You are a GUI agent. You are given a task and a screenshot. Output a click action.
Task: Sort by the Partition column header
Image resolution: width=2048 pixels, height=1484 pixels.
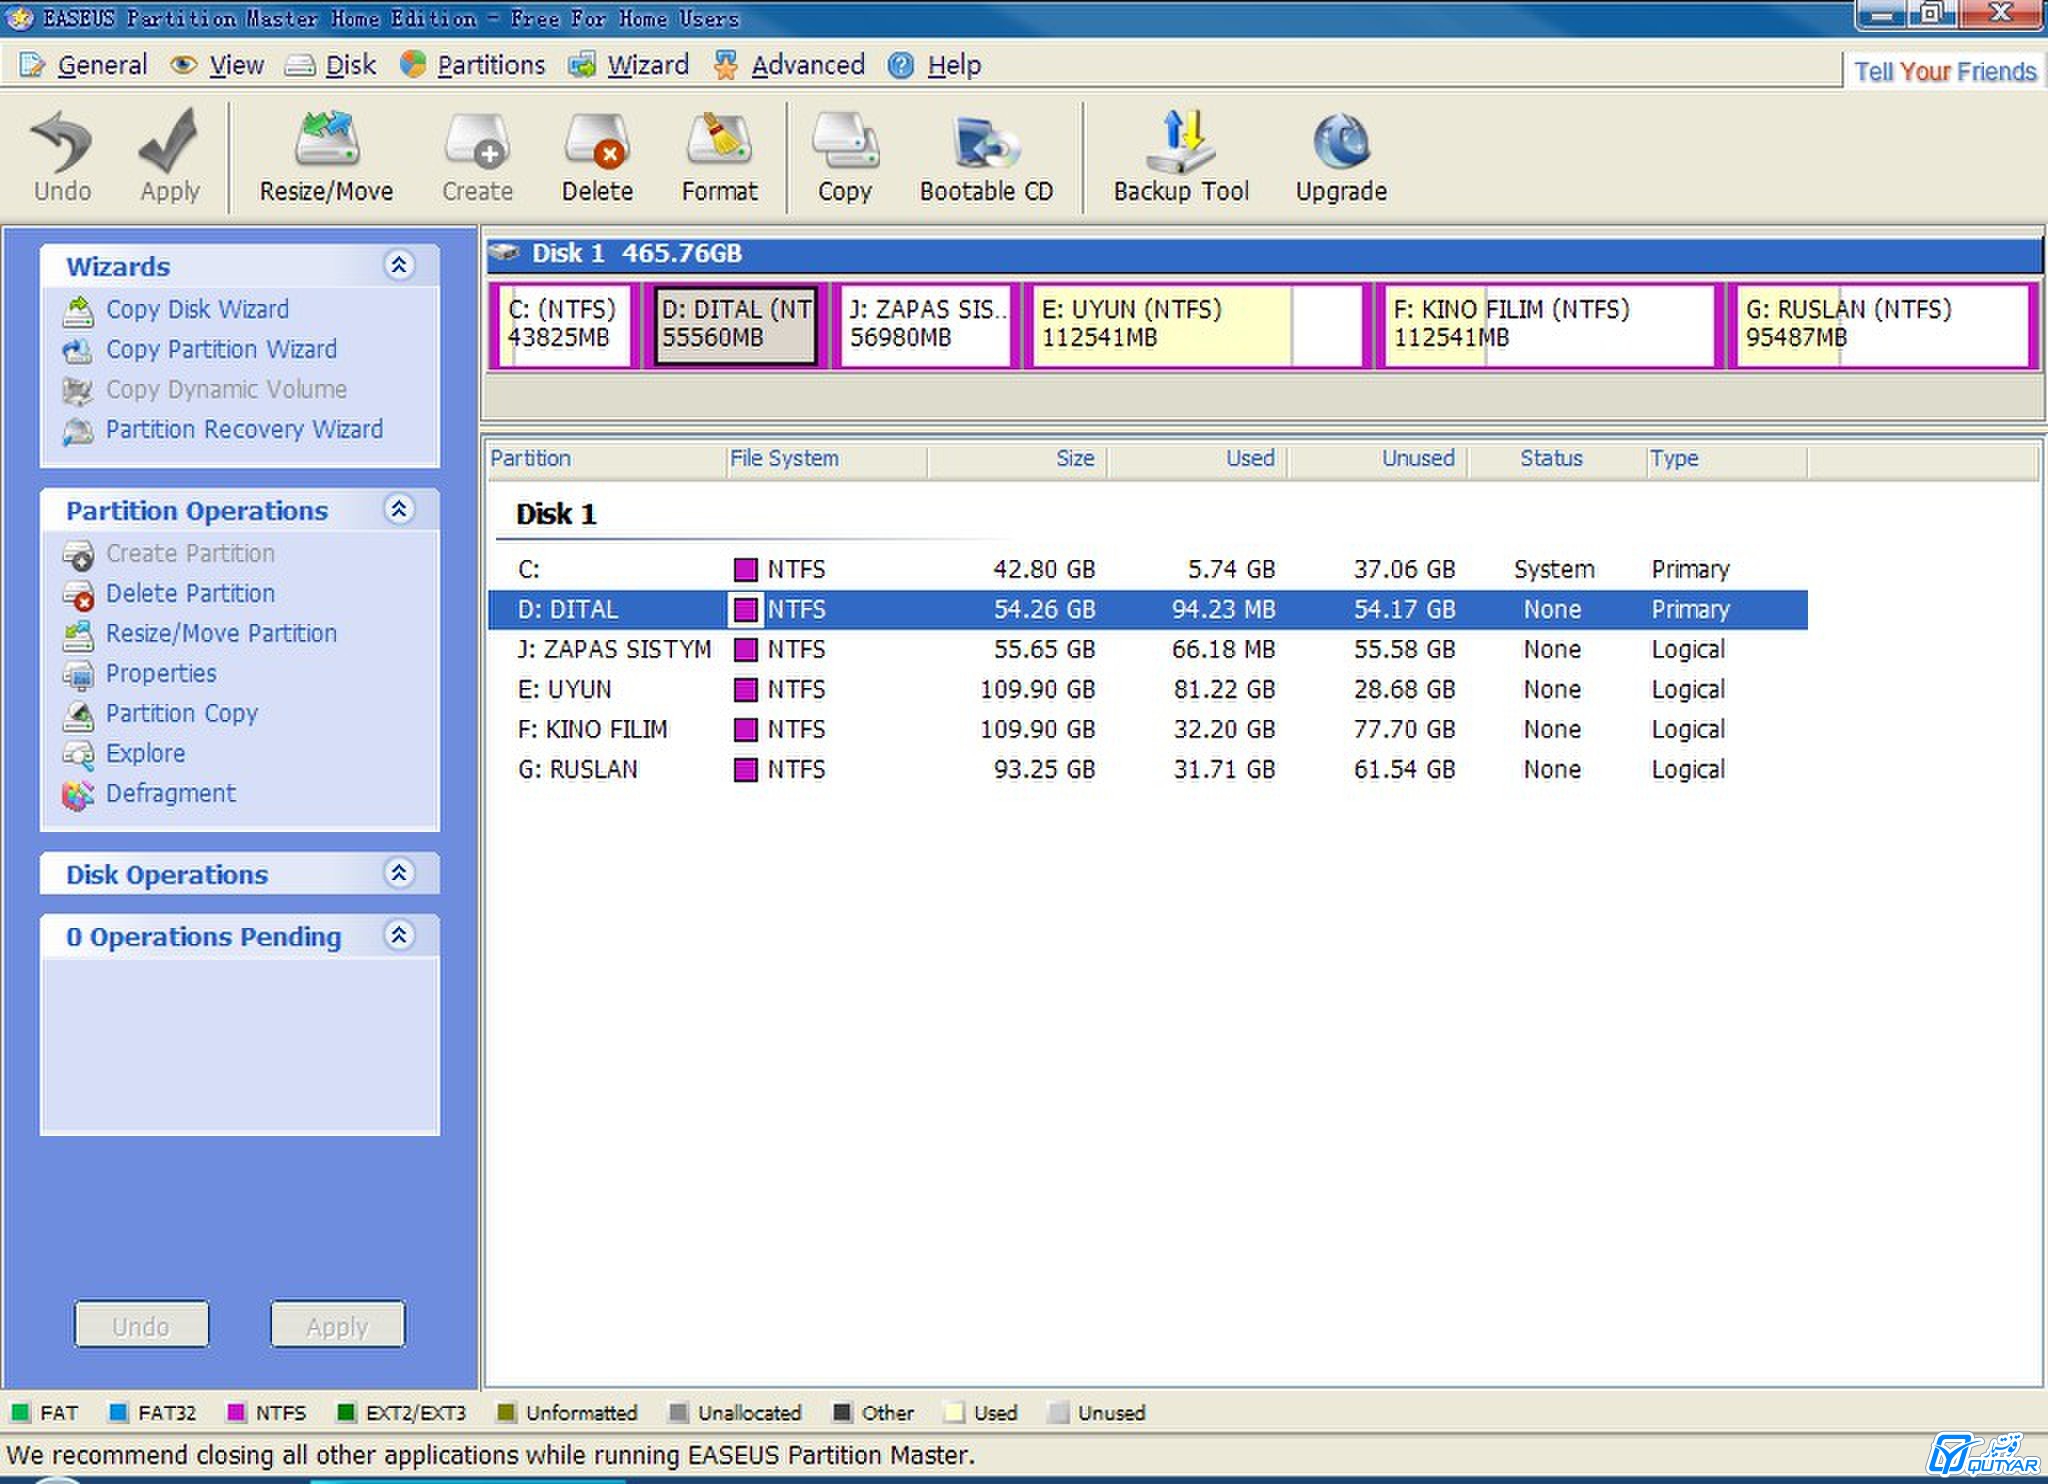pyautogui.click(x=606, y=459)
